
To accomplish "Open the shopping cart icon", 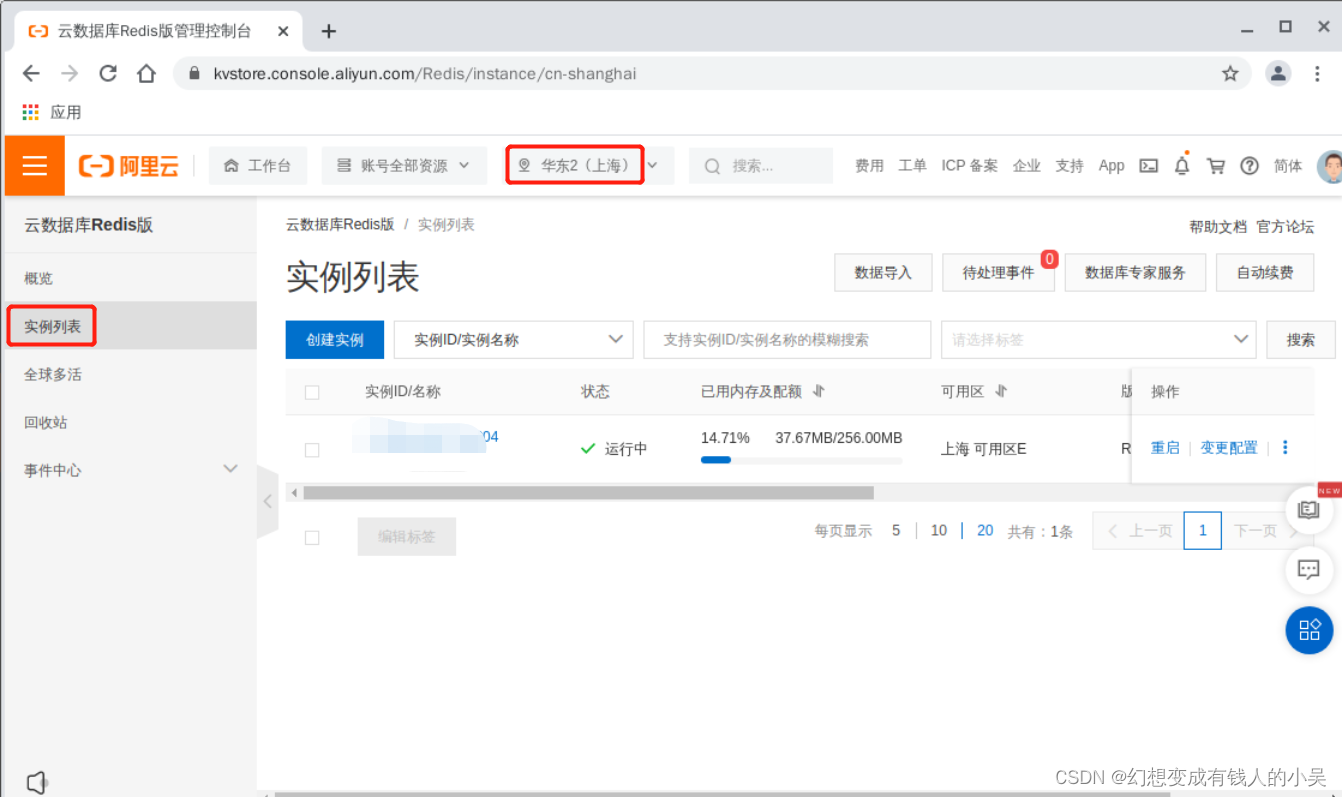I will tap(1216, 166).
